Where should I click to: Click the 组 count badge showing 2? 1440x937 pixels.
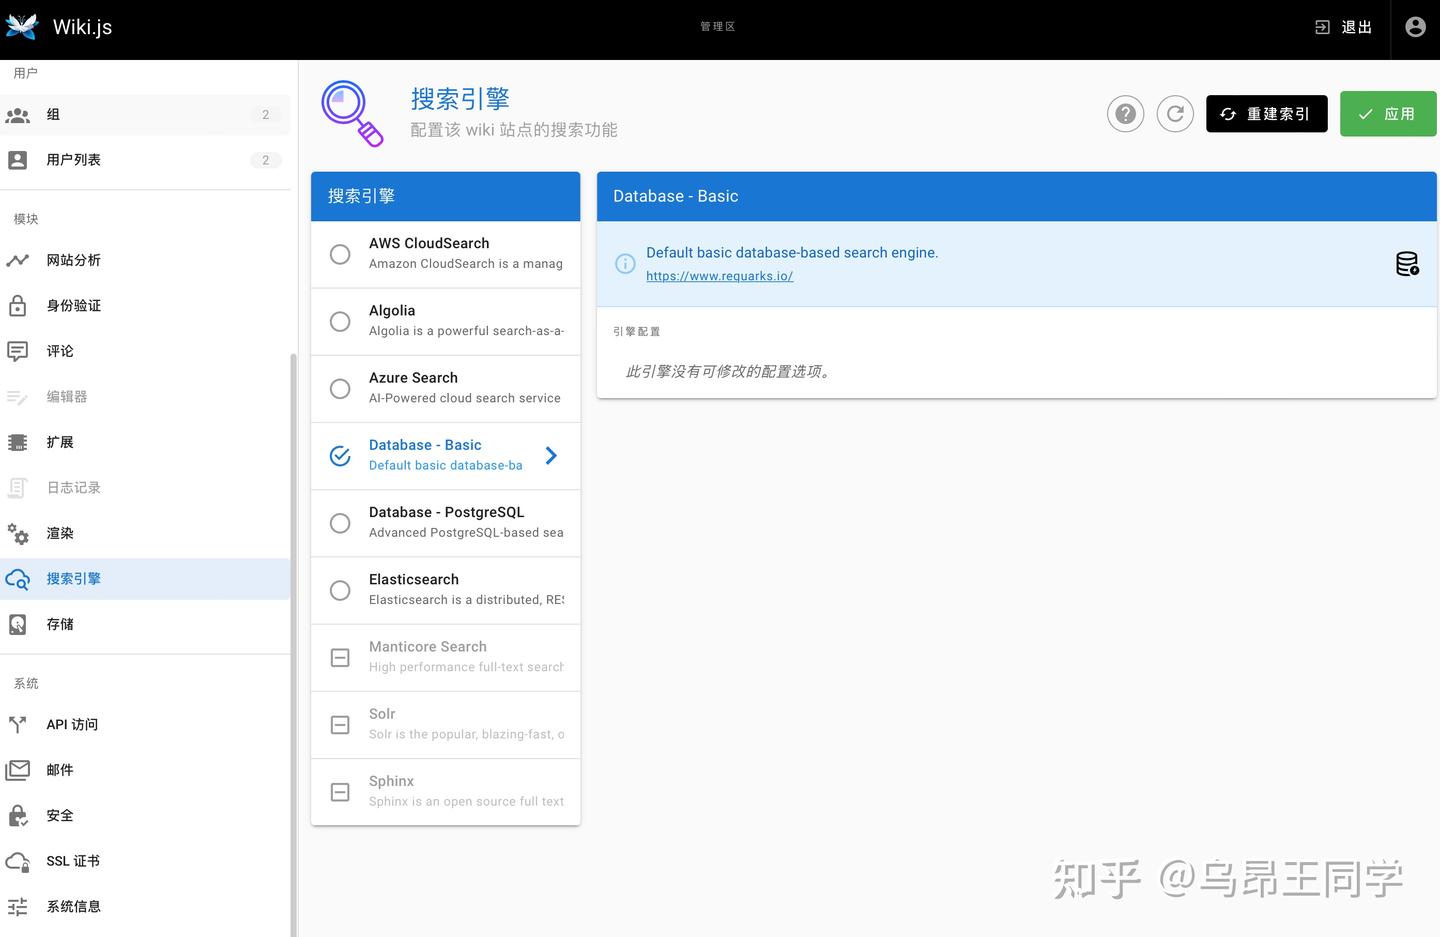click(265, 115)
